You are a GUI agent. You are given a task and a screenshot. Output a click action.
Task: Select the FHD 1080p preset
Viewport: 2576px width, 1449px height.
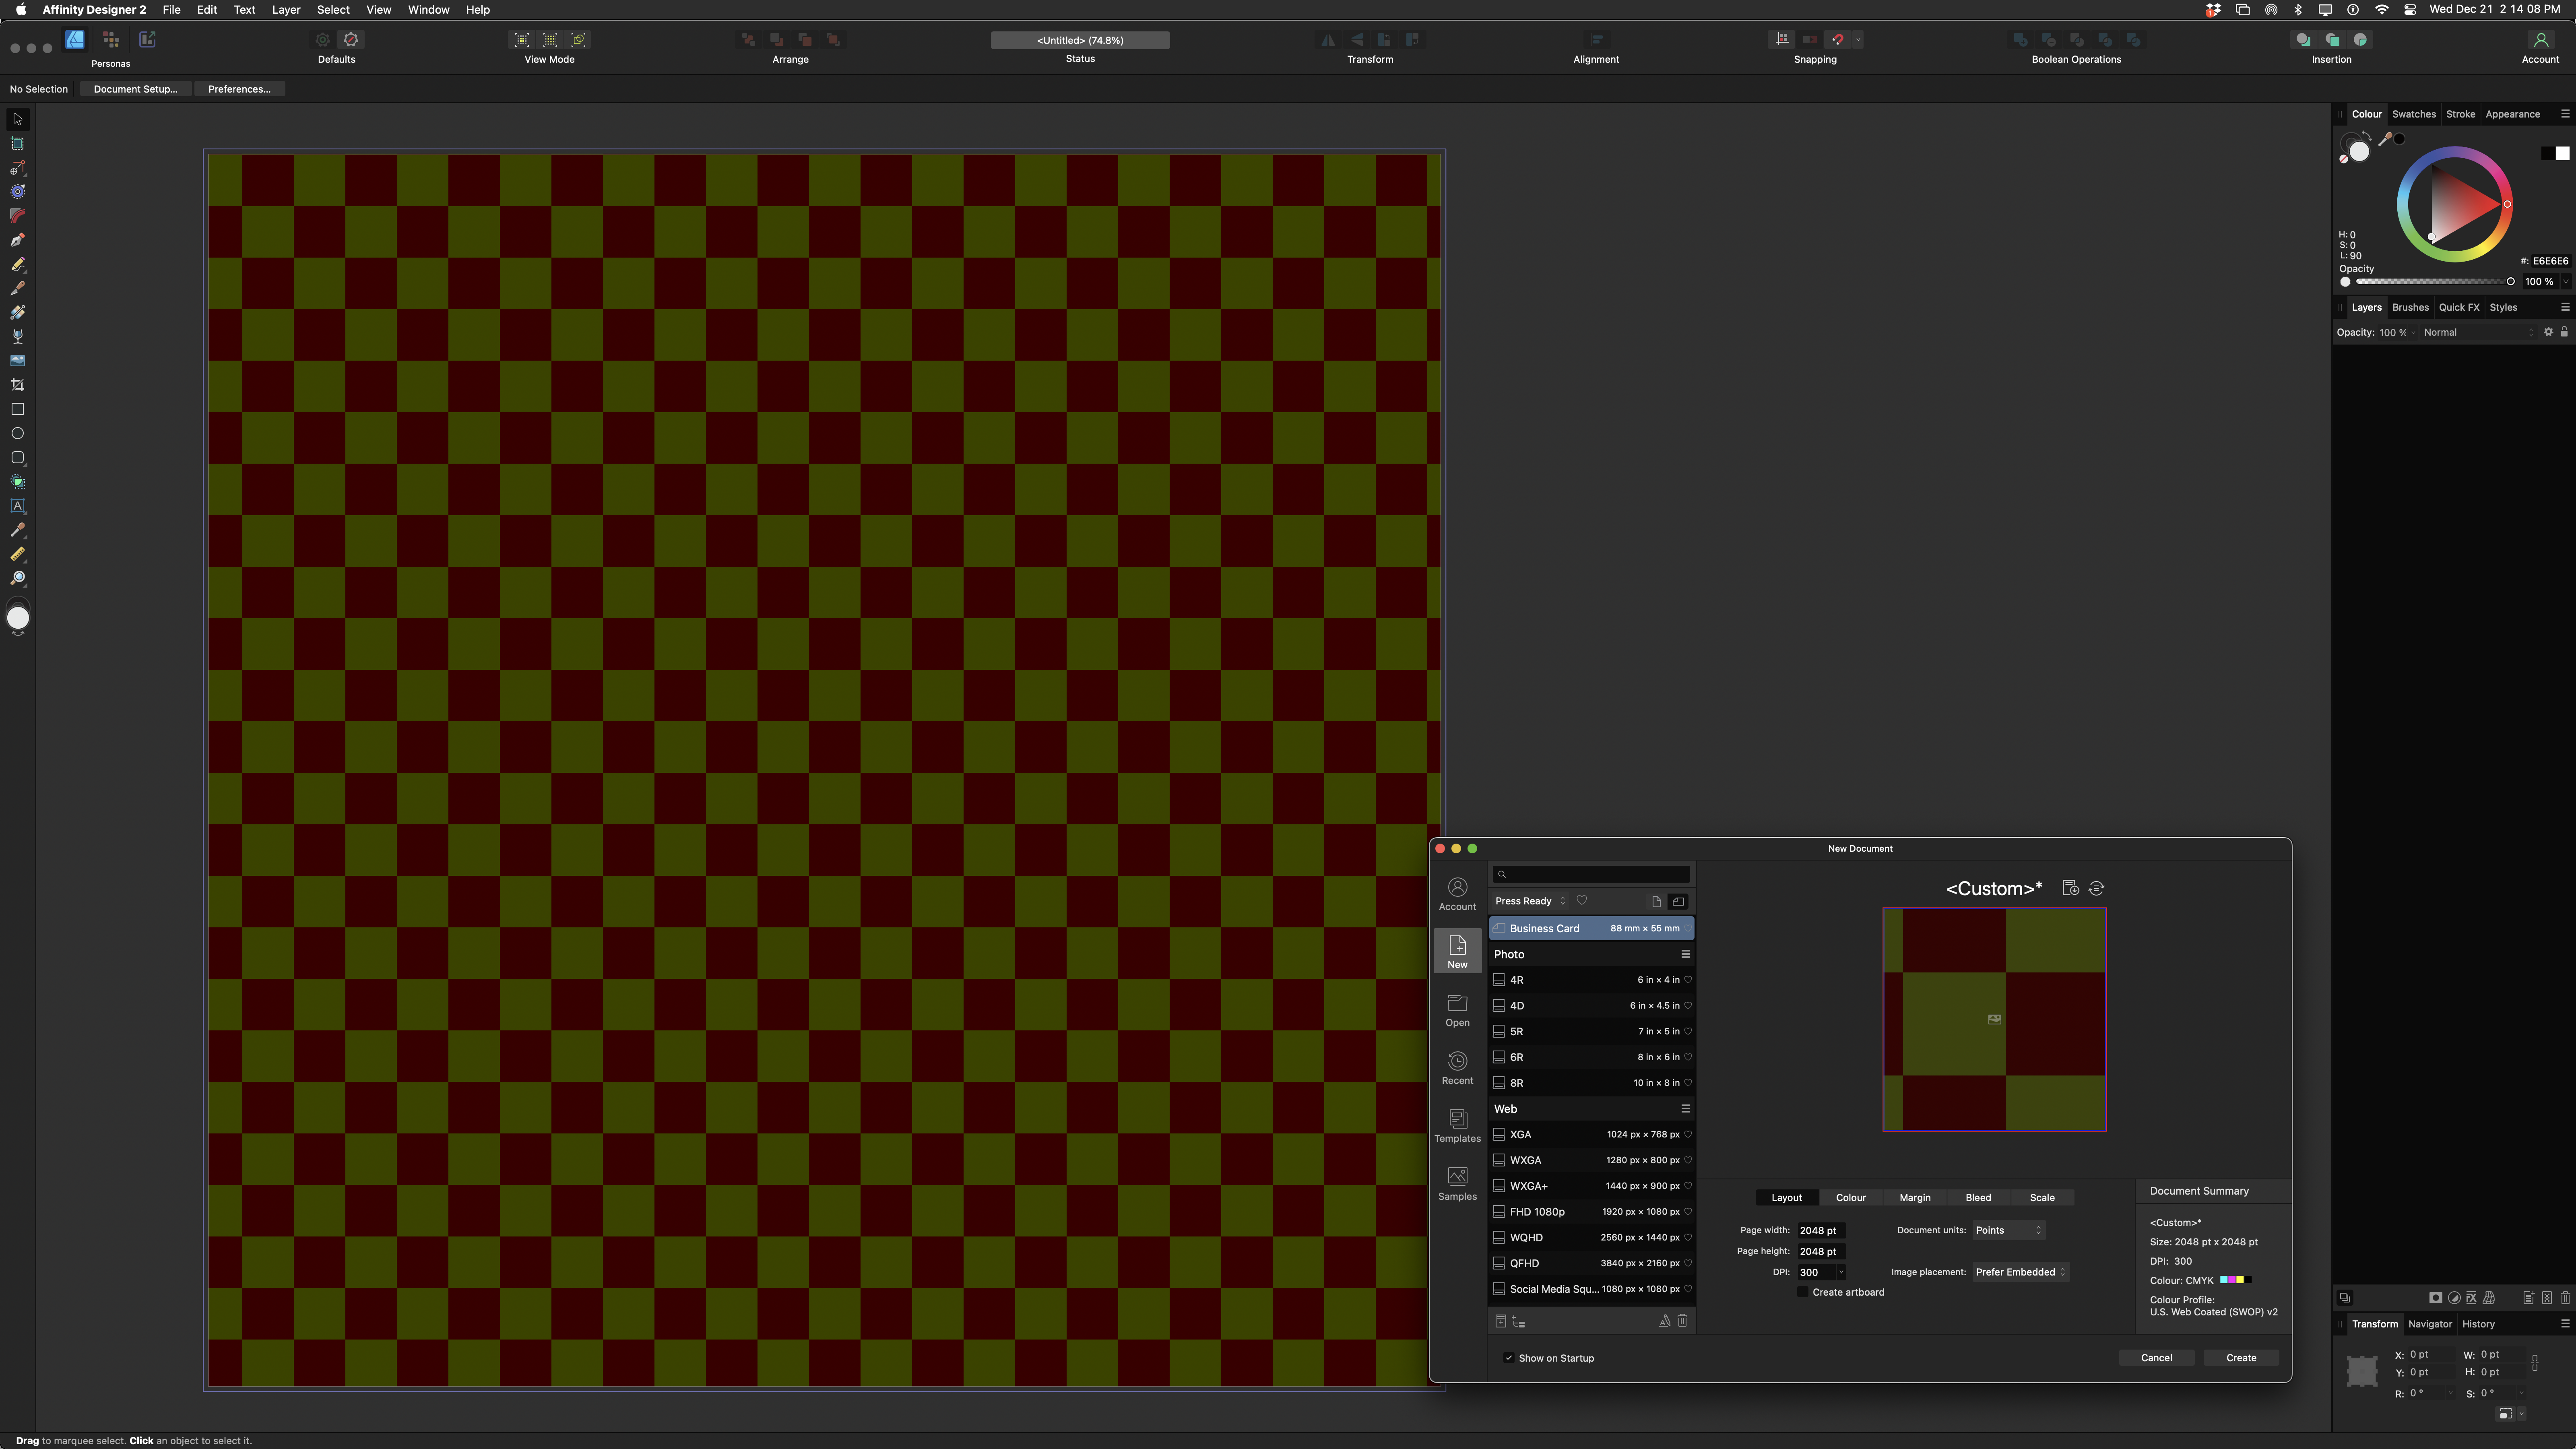pyautogui.click(x=1591, y=1211)
